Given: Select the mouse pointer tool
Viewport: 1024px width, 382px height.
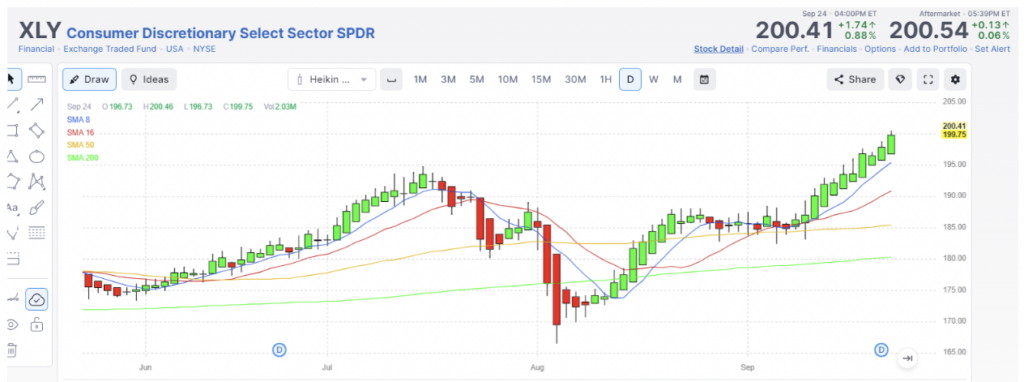Looking at the screenshot, I should tap(11, 79).
